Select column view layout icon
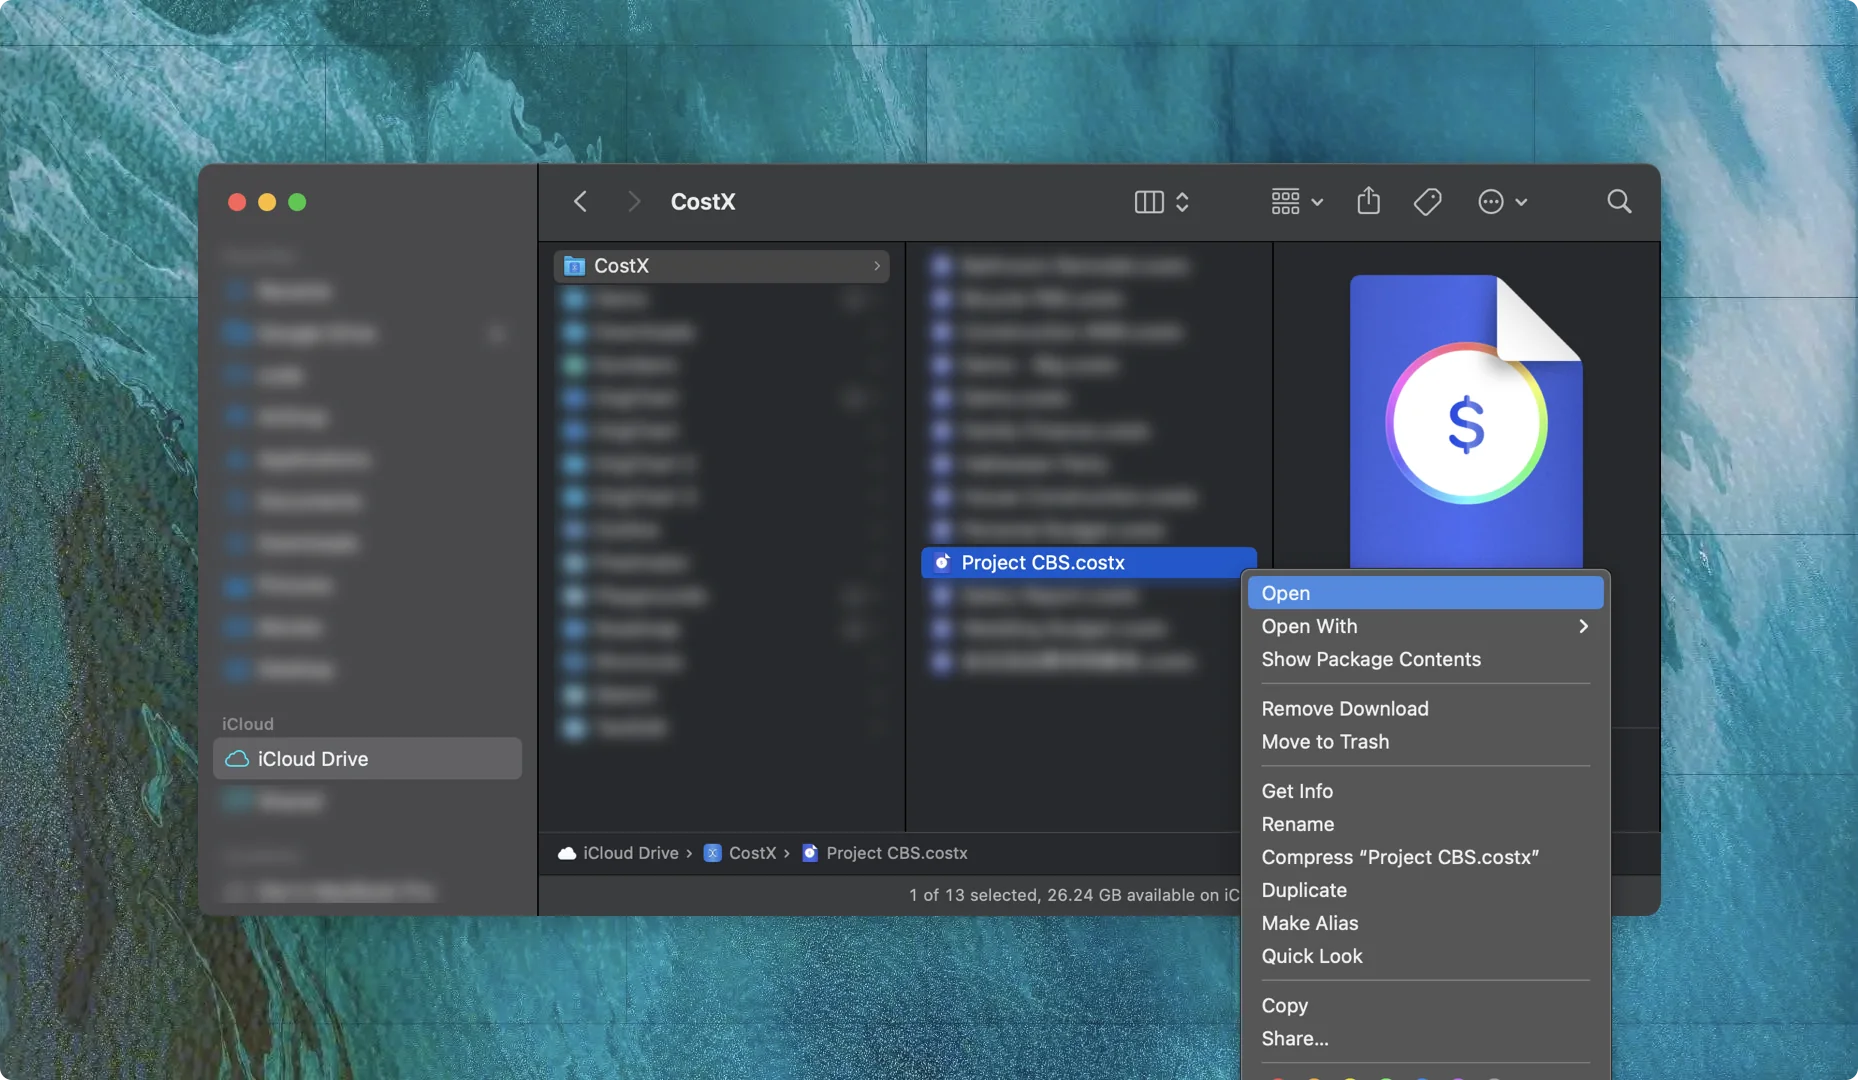Viewport: 1858px width, 1080px height. (1147, 201)
